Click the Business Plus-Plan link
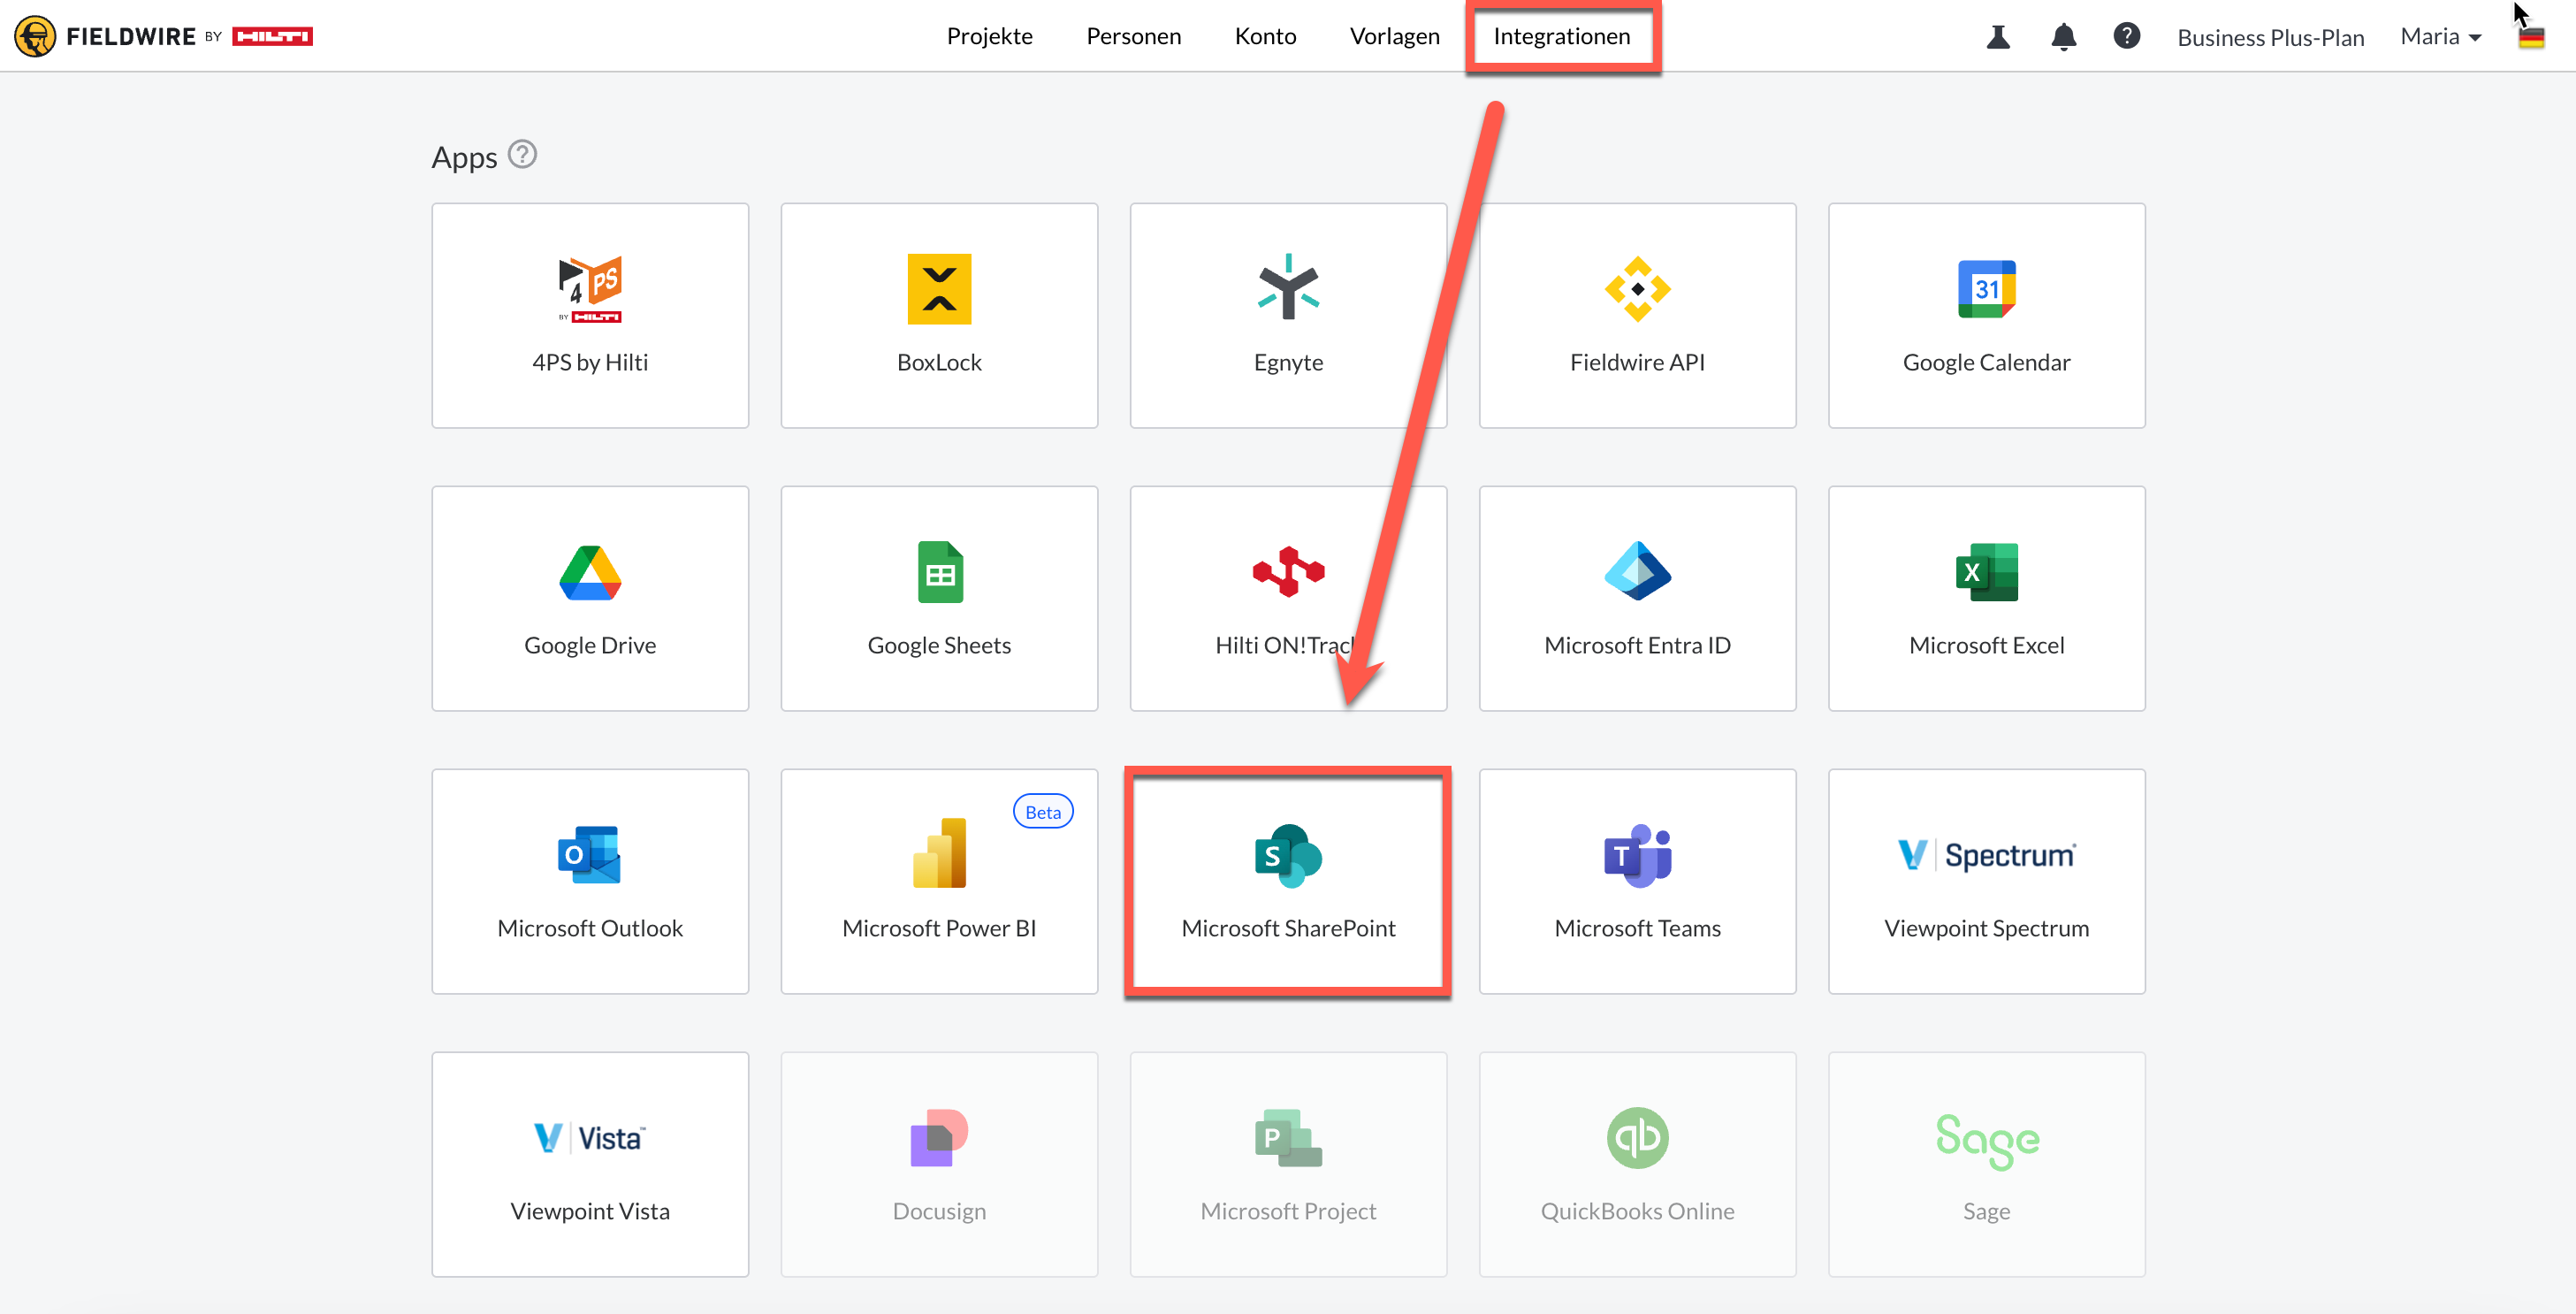Viewport: 2576px width, 1314px height. click(x=2270, y=38)
